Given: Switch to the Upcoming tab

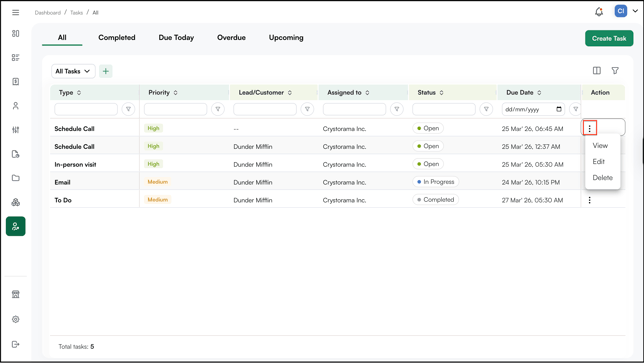Looking at the screenshot, I should (286, 37).
